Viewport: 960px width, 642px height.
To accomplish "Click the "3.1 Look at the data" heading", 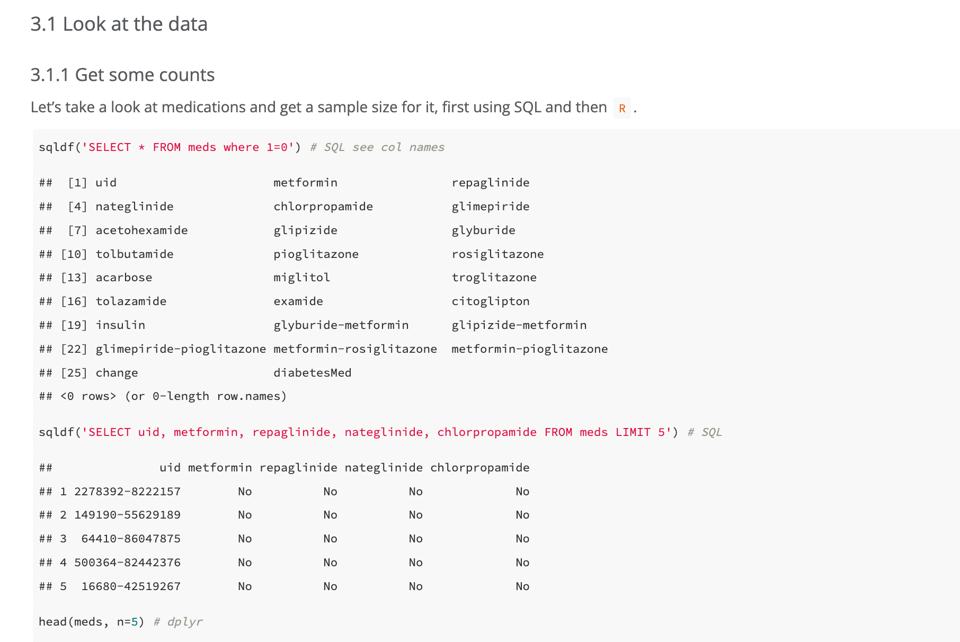I will (119, 24).
